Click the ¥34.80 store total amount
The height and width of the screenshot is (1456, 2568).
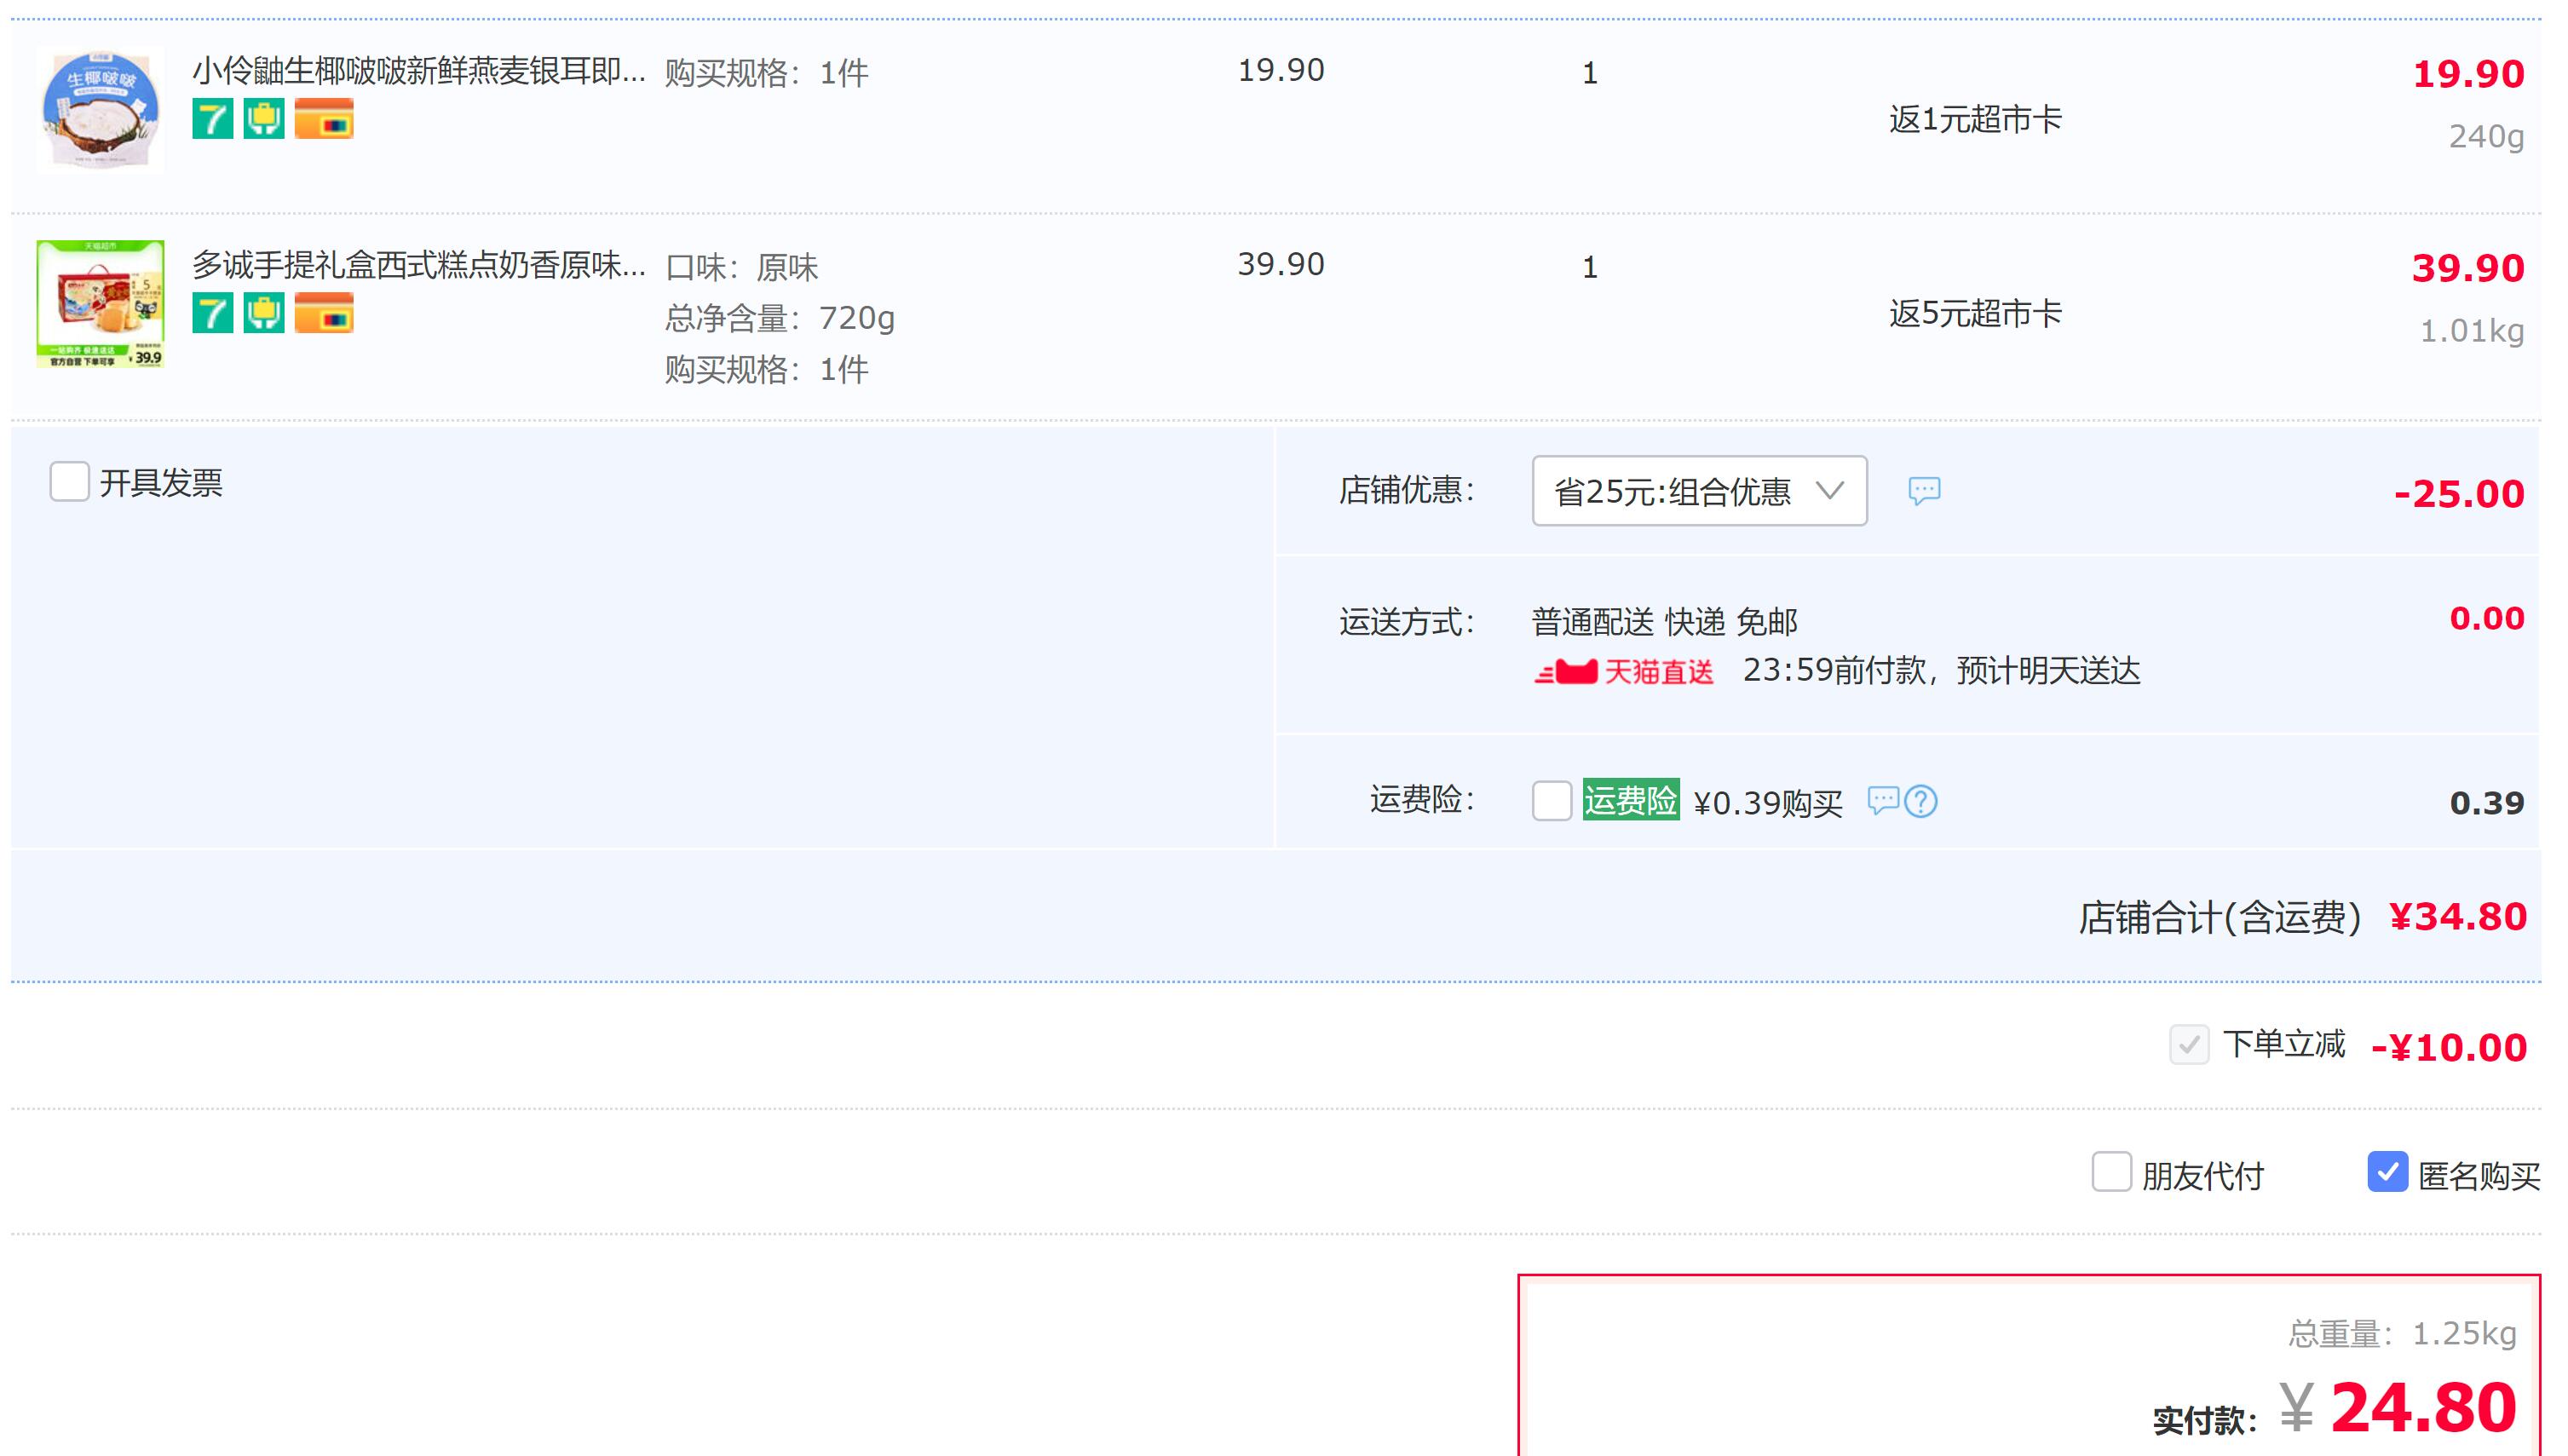2458,917
